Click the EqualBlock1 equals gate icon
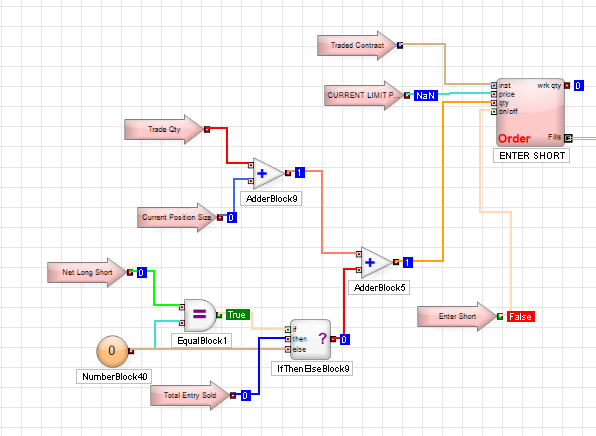Viewport: 596px width, 436px height. pos(200,315)
